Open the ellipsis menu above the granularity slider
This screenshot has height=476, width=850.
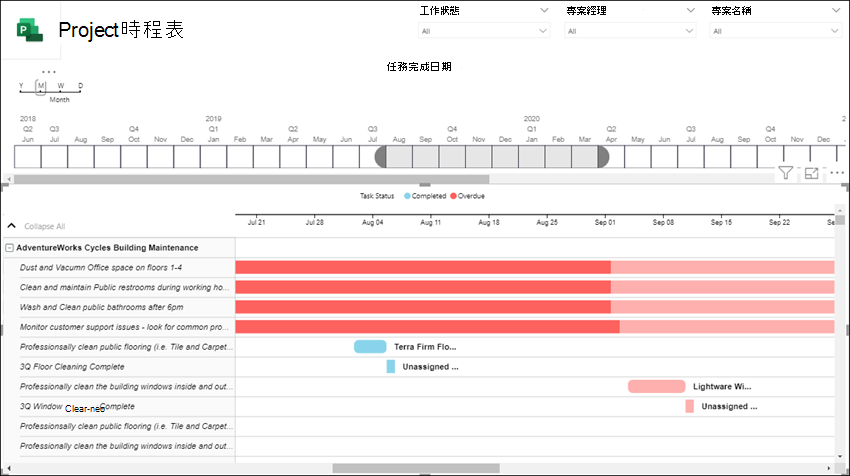pos(49,72)
